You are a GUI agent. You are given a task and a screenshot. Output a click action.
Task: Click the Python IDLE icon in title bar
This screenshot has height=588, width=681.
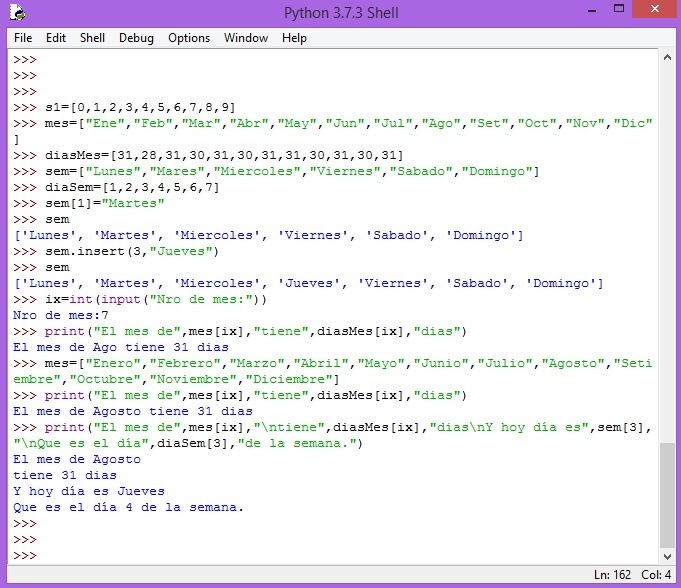point(17,12)
